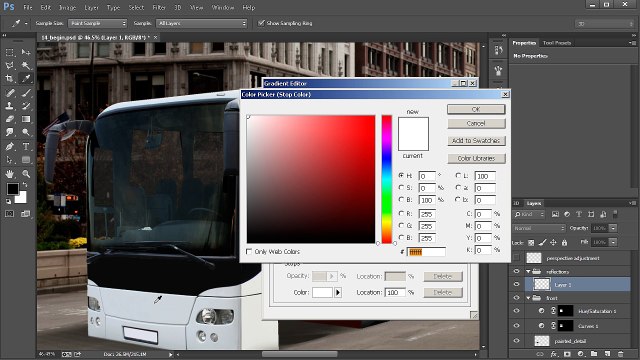The width and height of the screenshot is (640, 360).
Task: Select the Pen tool
Action: [x=9, y=146]
